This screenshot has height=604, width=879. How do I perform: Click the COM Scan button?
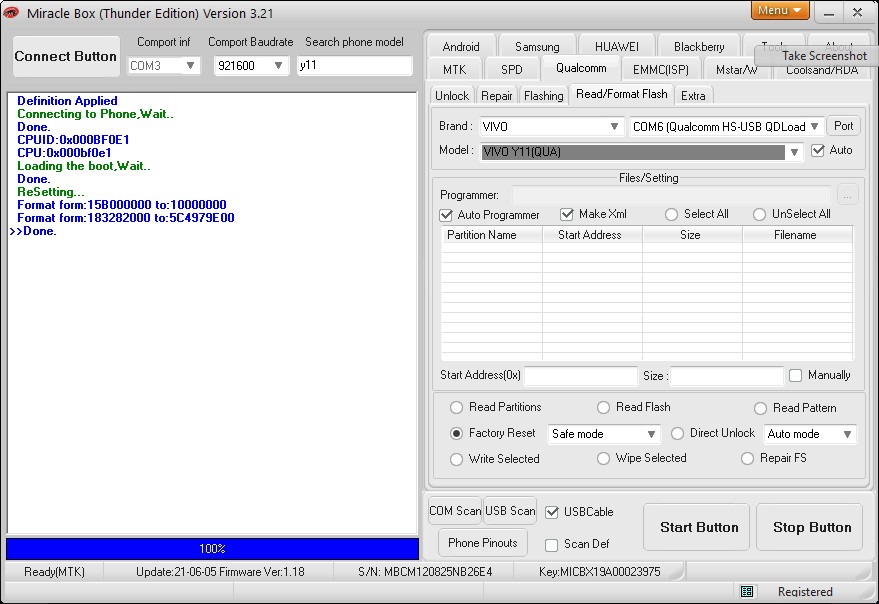point(455,511)
